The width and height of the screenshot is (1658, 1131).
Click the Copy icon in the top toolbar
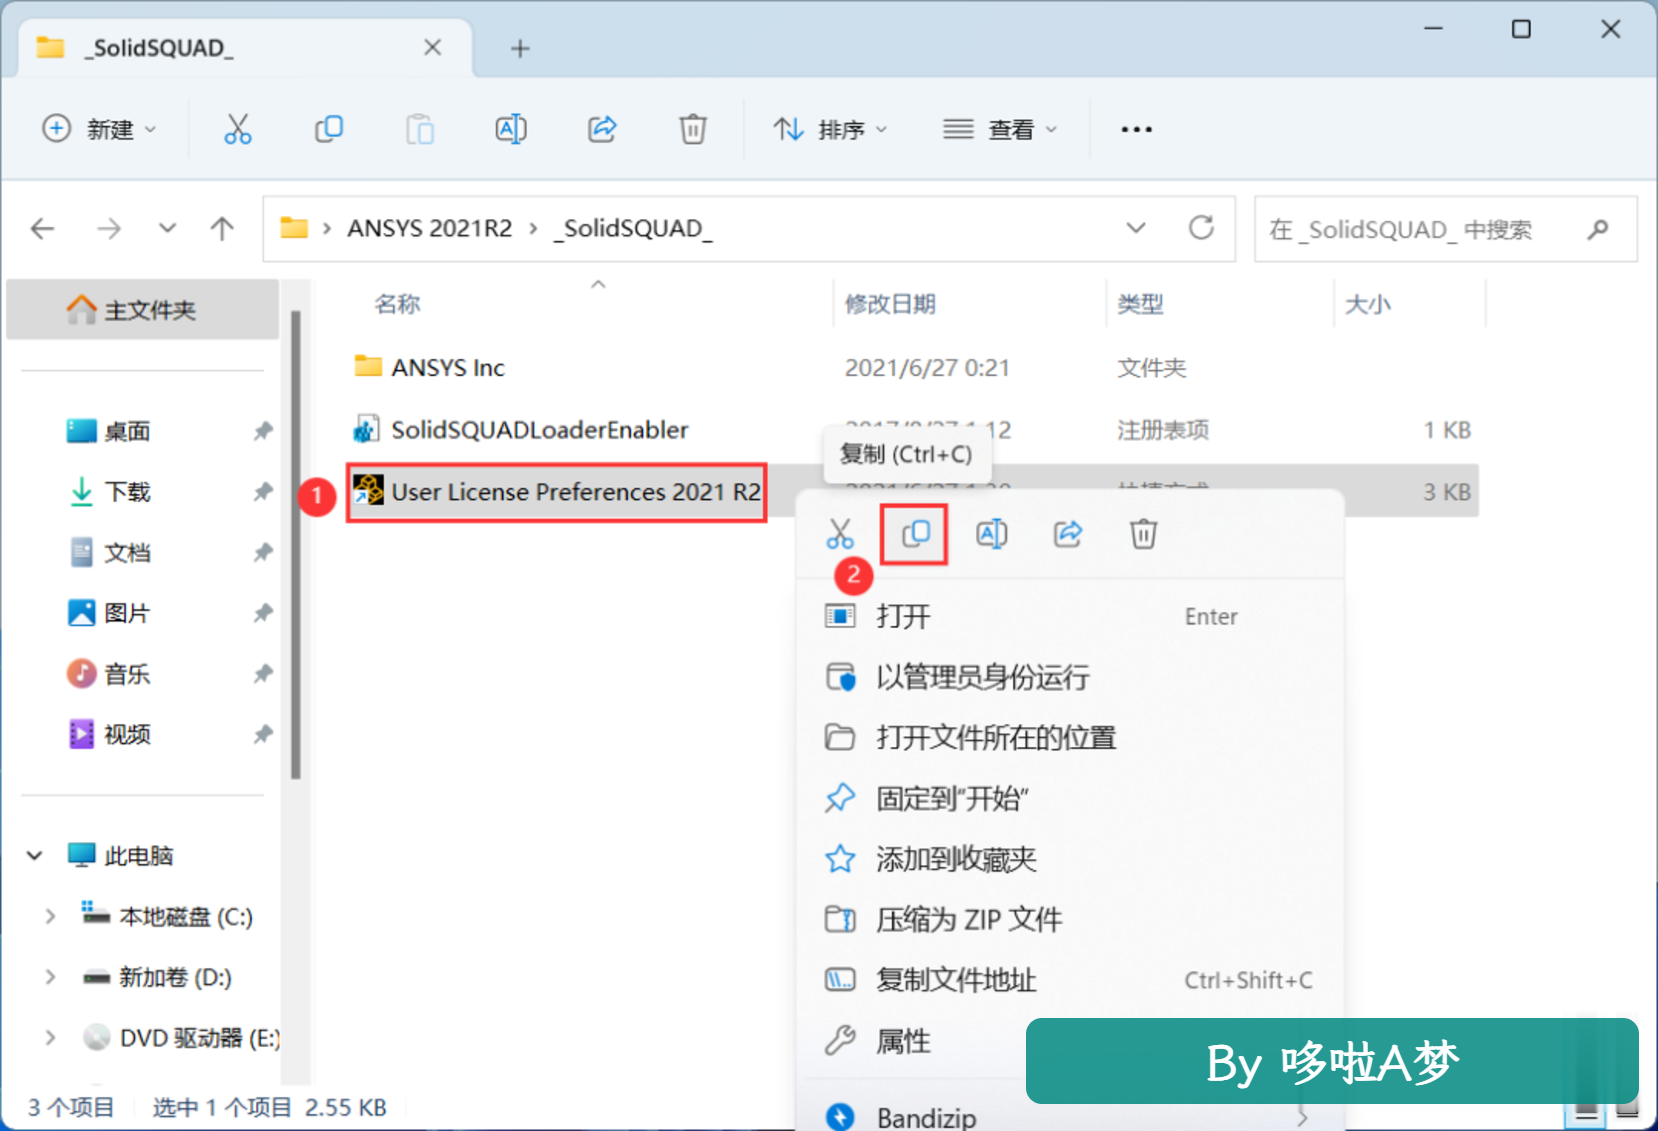coord(329,129)
